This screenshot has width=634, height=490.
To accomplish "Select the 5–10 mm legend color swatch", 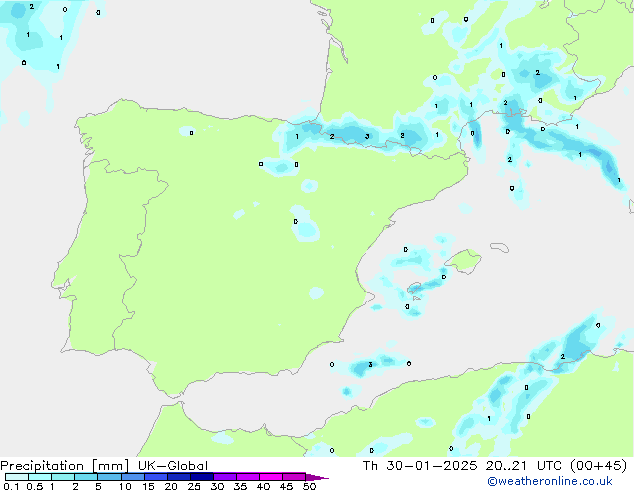I will point(109,477).
